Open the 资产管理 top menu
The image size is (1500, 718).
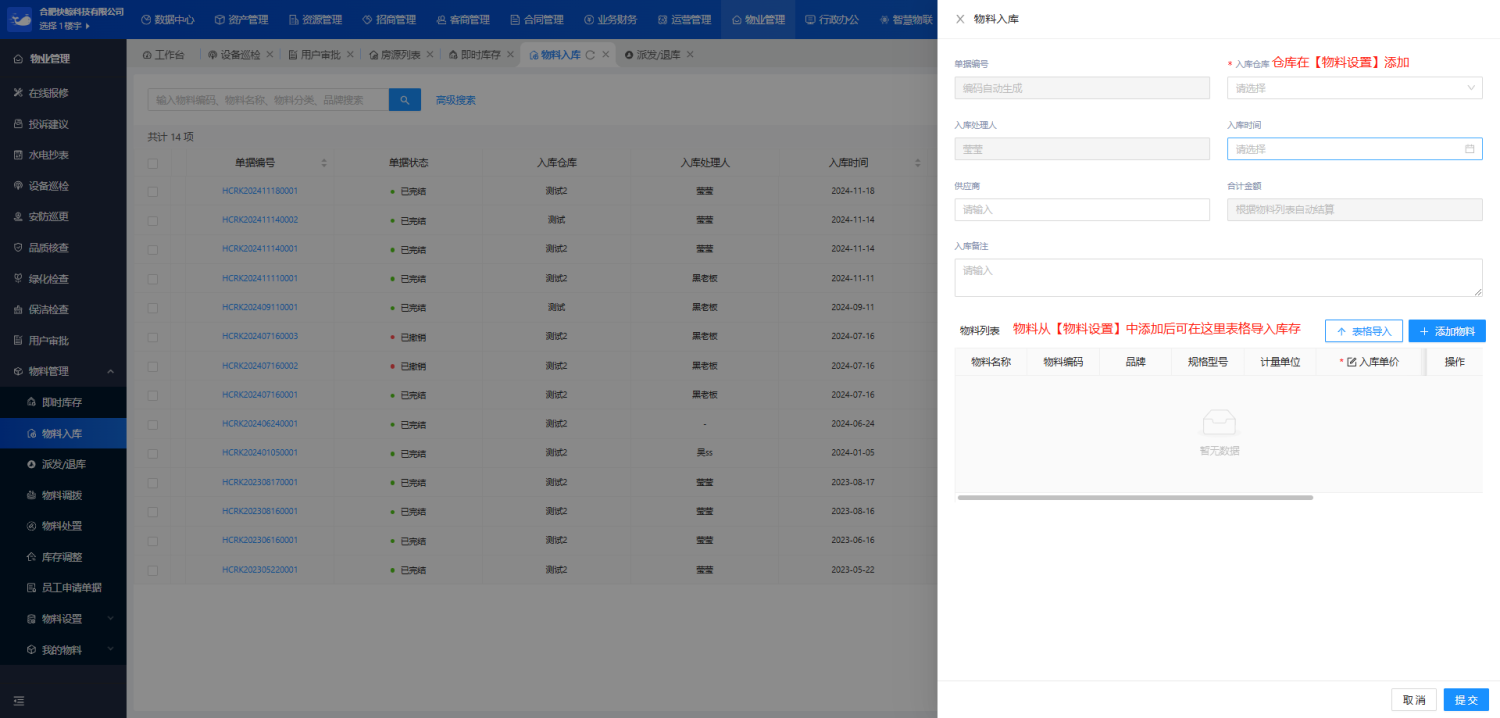coord(239,19)
